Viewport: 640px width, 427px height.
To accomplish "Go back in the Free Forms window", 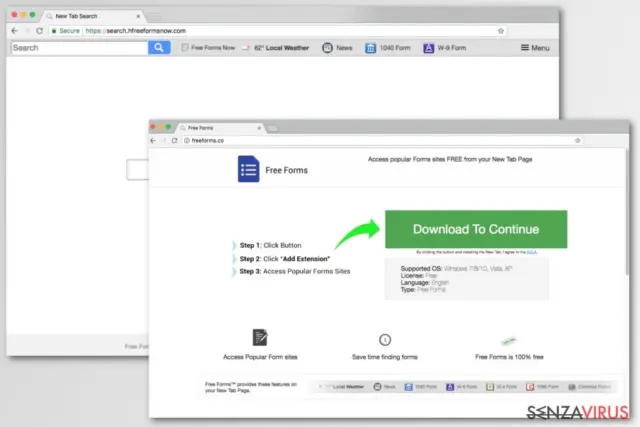I will (153, 140).
